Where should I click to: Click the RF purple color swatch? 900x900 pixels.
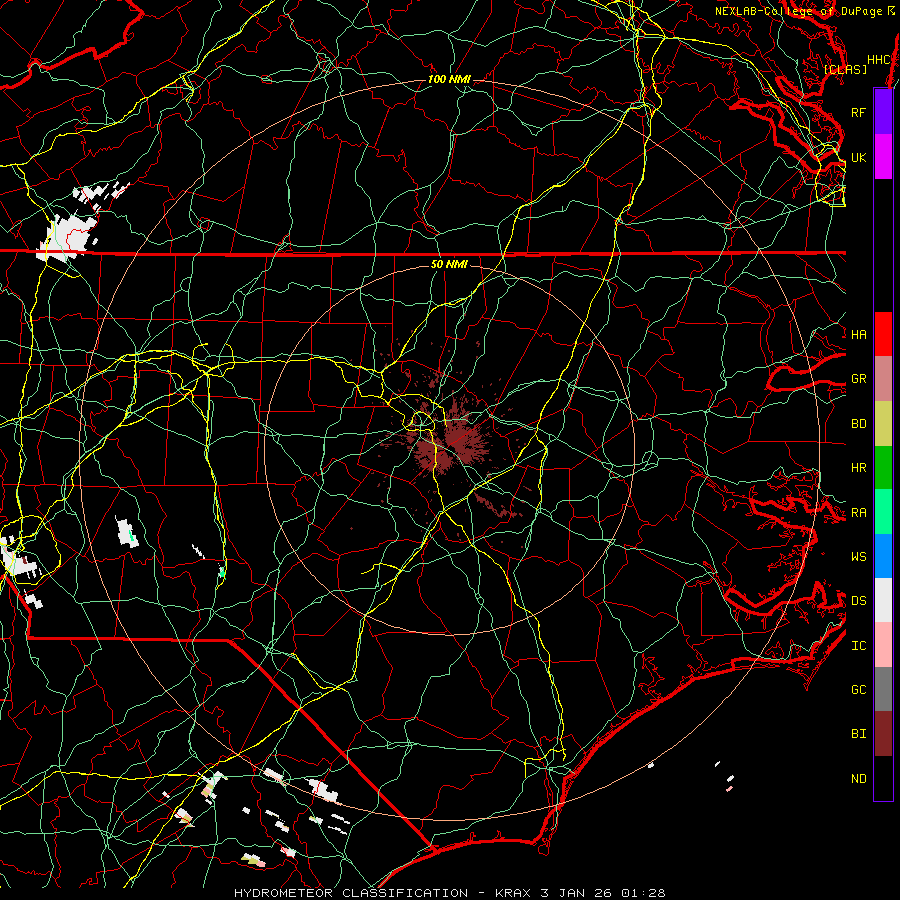883,112
